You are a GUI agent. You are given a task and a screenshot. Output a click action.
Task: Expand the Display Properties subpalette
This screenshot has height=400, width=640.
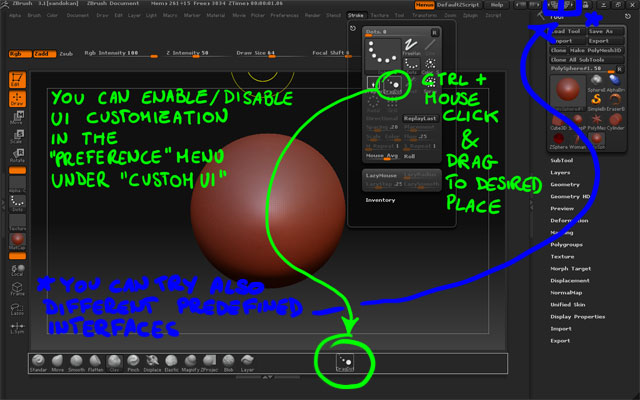tap(578, 316)
